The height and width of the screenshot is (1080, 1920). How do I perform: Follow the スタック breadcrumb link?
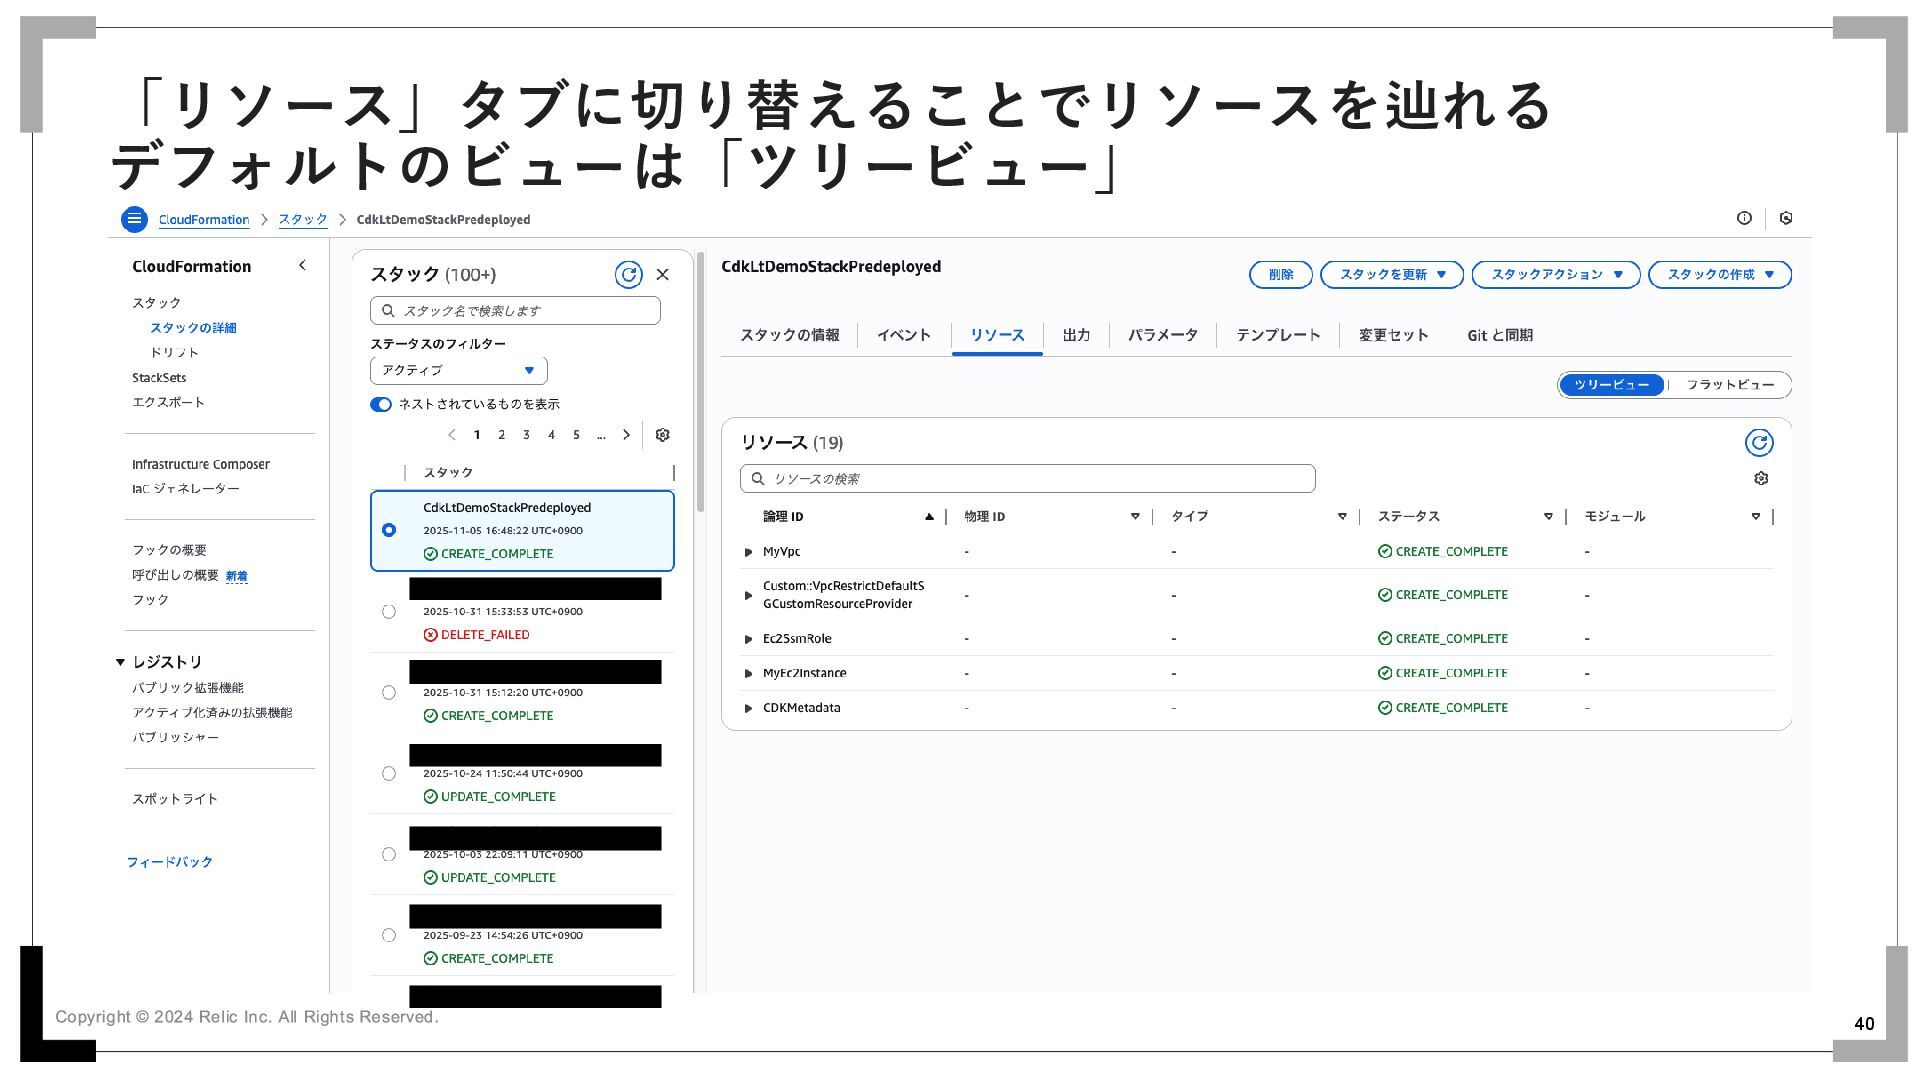coord(302,220)
